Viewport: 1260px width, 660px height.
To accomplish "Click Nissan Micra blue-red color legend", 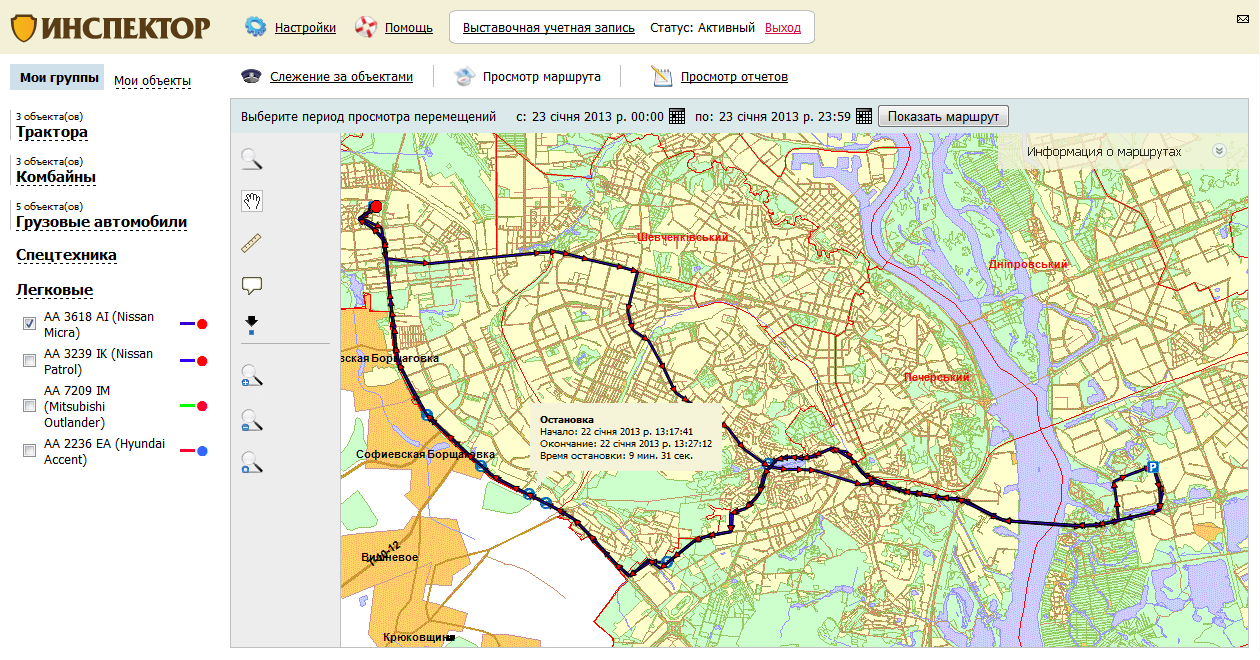I will click(194, 324).
